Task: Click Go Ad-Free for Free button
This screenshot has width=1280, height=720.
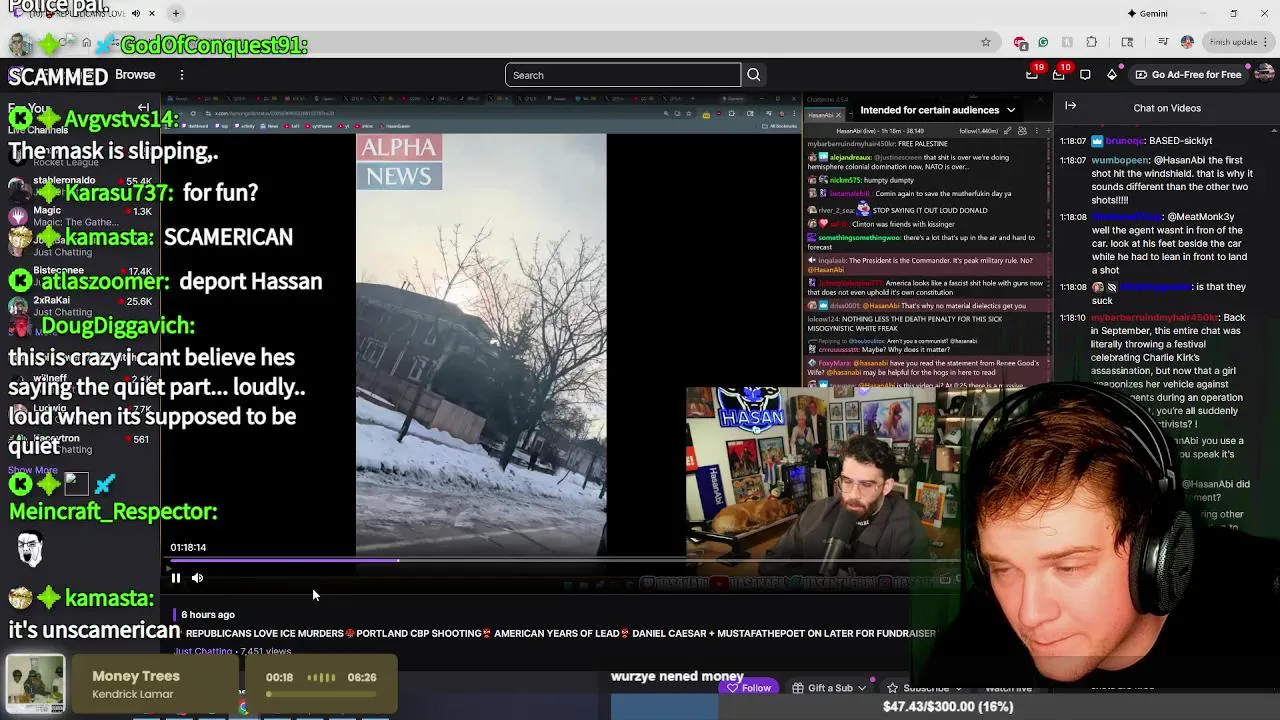Action: click(x=1188, y=75)
